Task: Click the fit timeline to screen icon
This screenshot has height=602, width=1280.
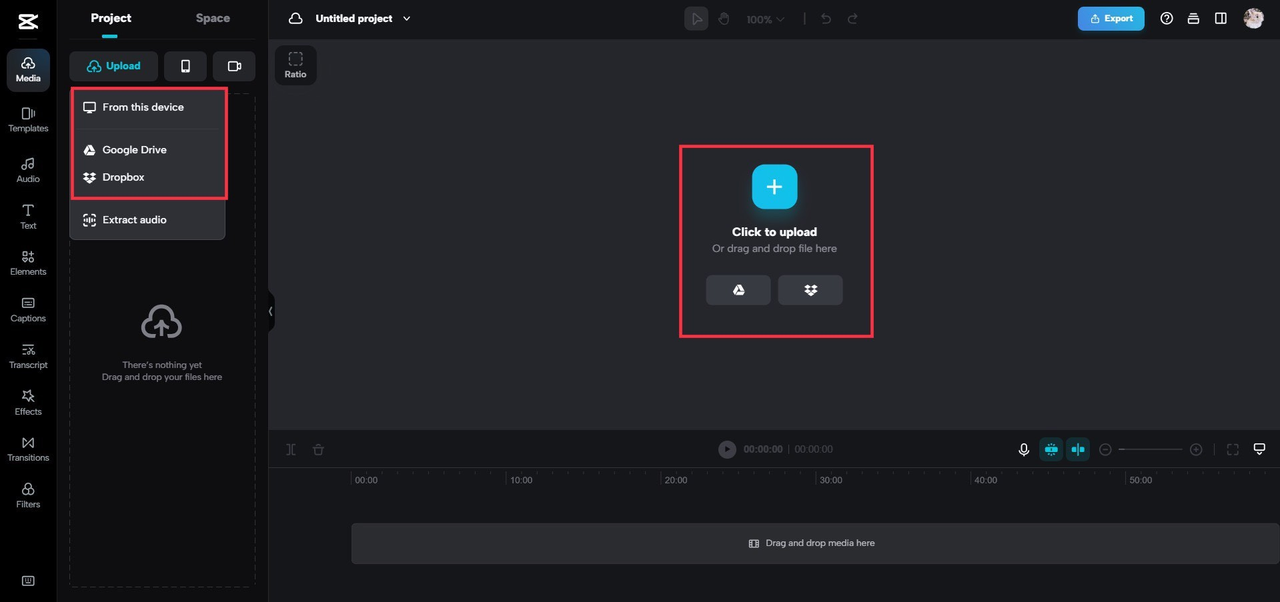Action: (1233, 450)
